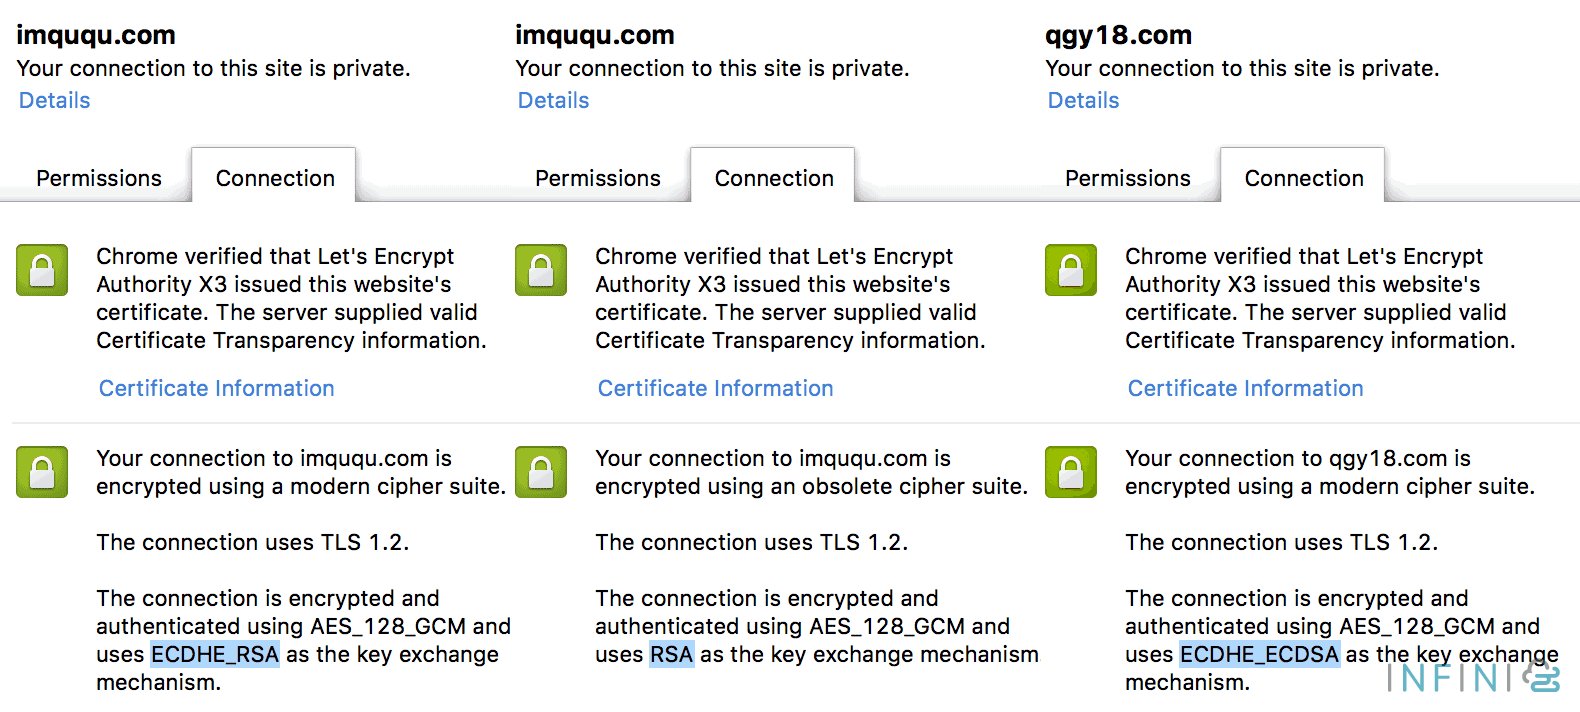This screenshot has width=1580, height=712.
Task: Click Details in the middle imququ.com panel
Action: [553, 100]
